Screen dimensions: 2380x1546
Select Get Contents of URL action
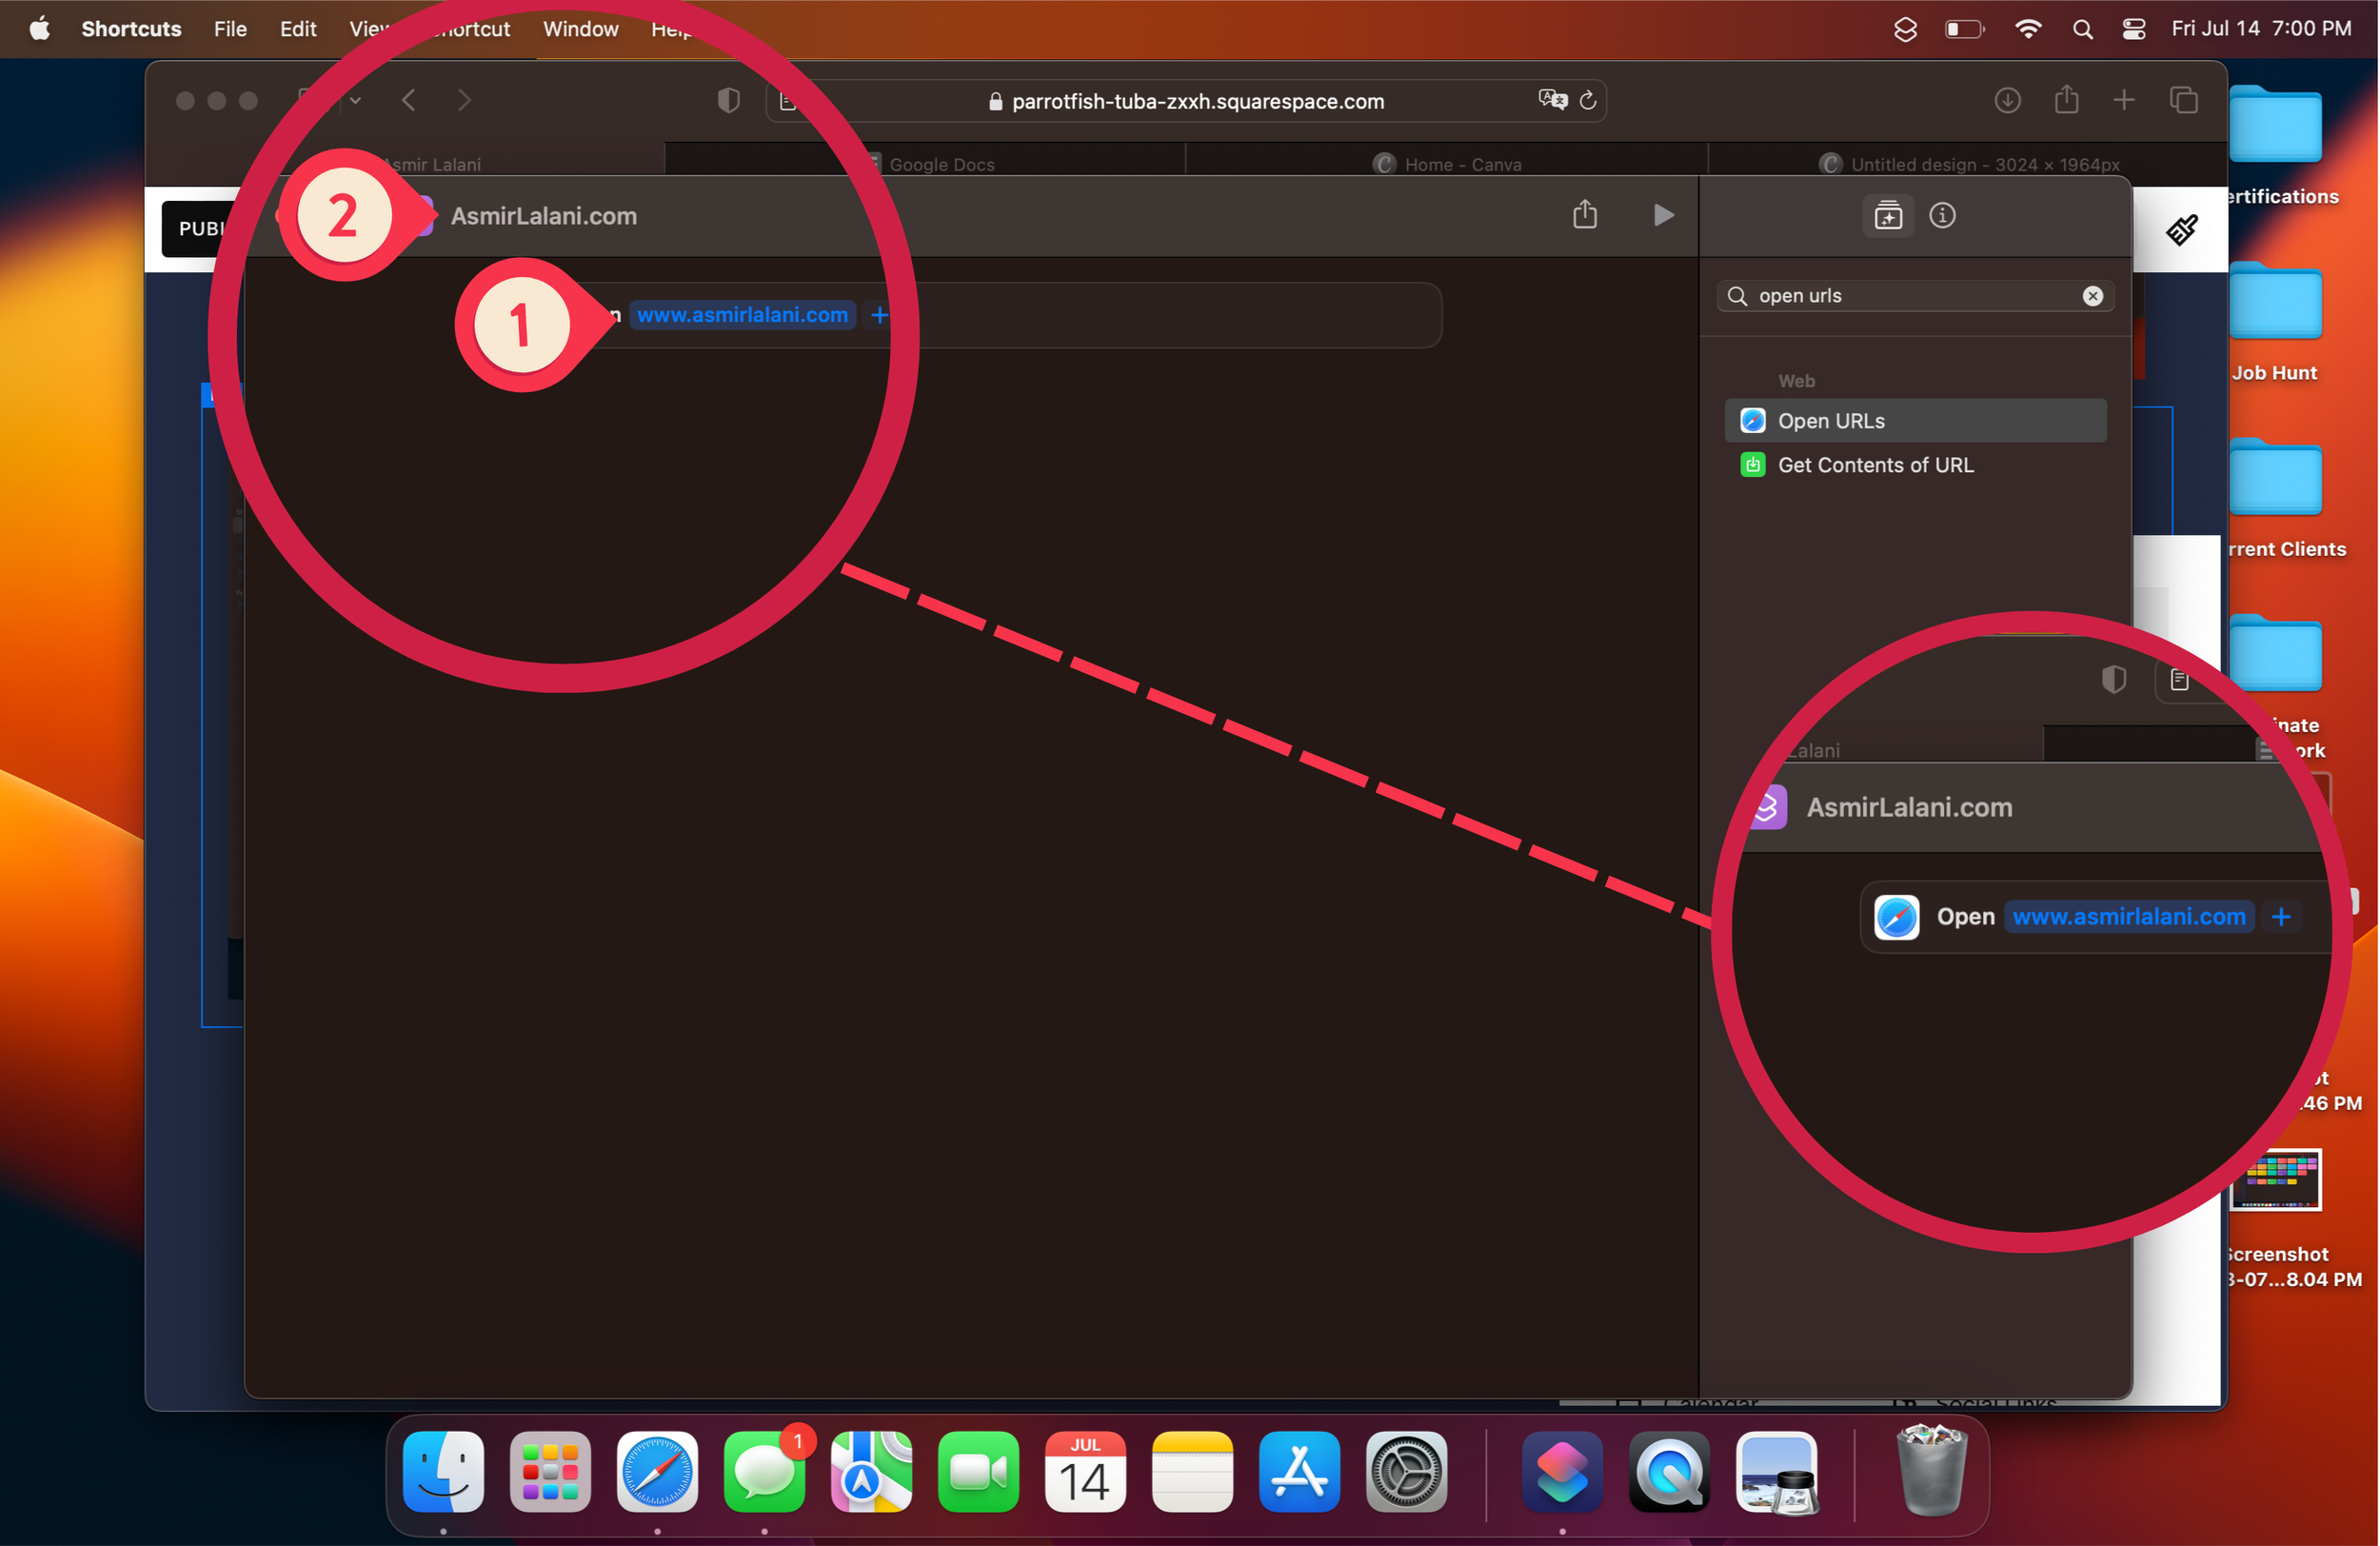[1875, 465]
